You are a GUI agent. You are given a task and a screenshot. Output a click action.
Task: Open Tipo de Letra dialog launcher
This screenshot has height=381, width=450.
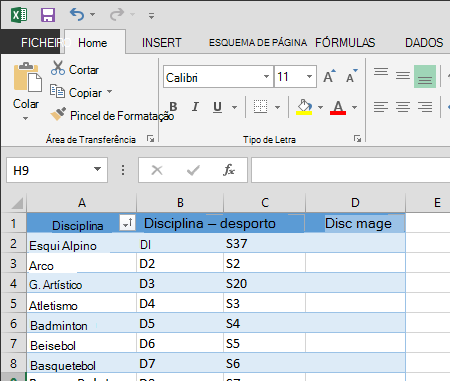coord(357,139)
